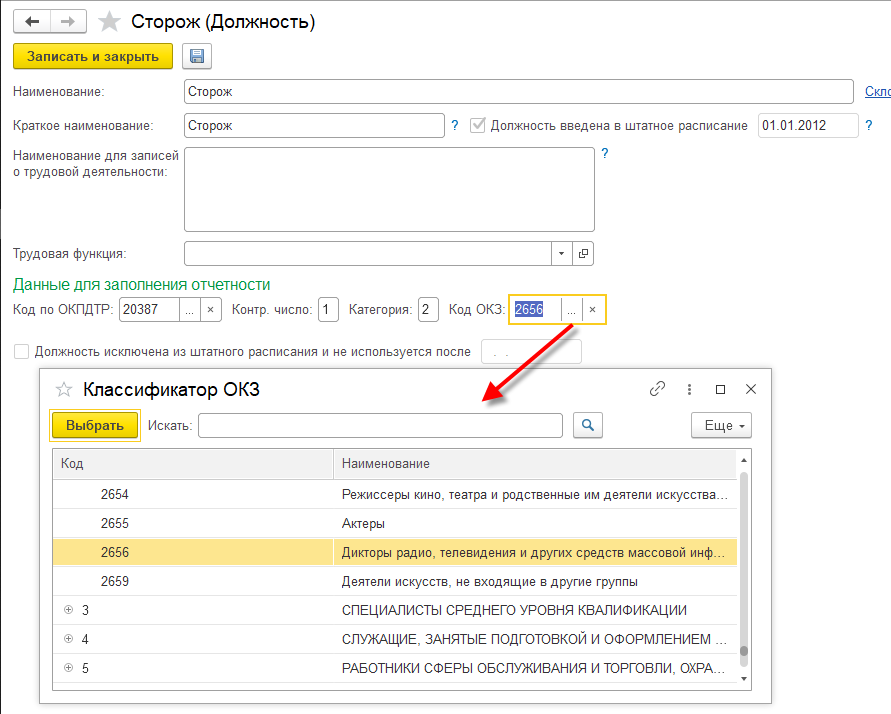Toggle Должность введена в штатное расписание checkbox
Viewport: 891px width, 714px height.
[477, 125]
